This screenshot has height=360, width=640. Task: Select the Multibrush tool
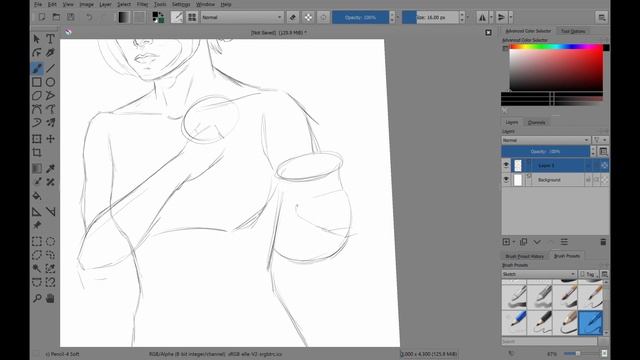point(50,122)
